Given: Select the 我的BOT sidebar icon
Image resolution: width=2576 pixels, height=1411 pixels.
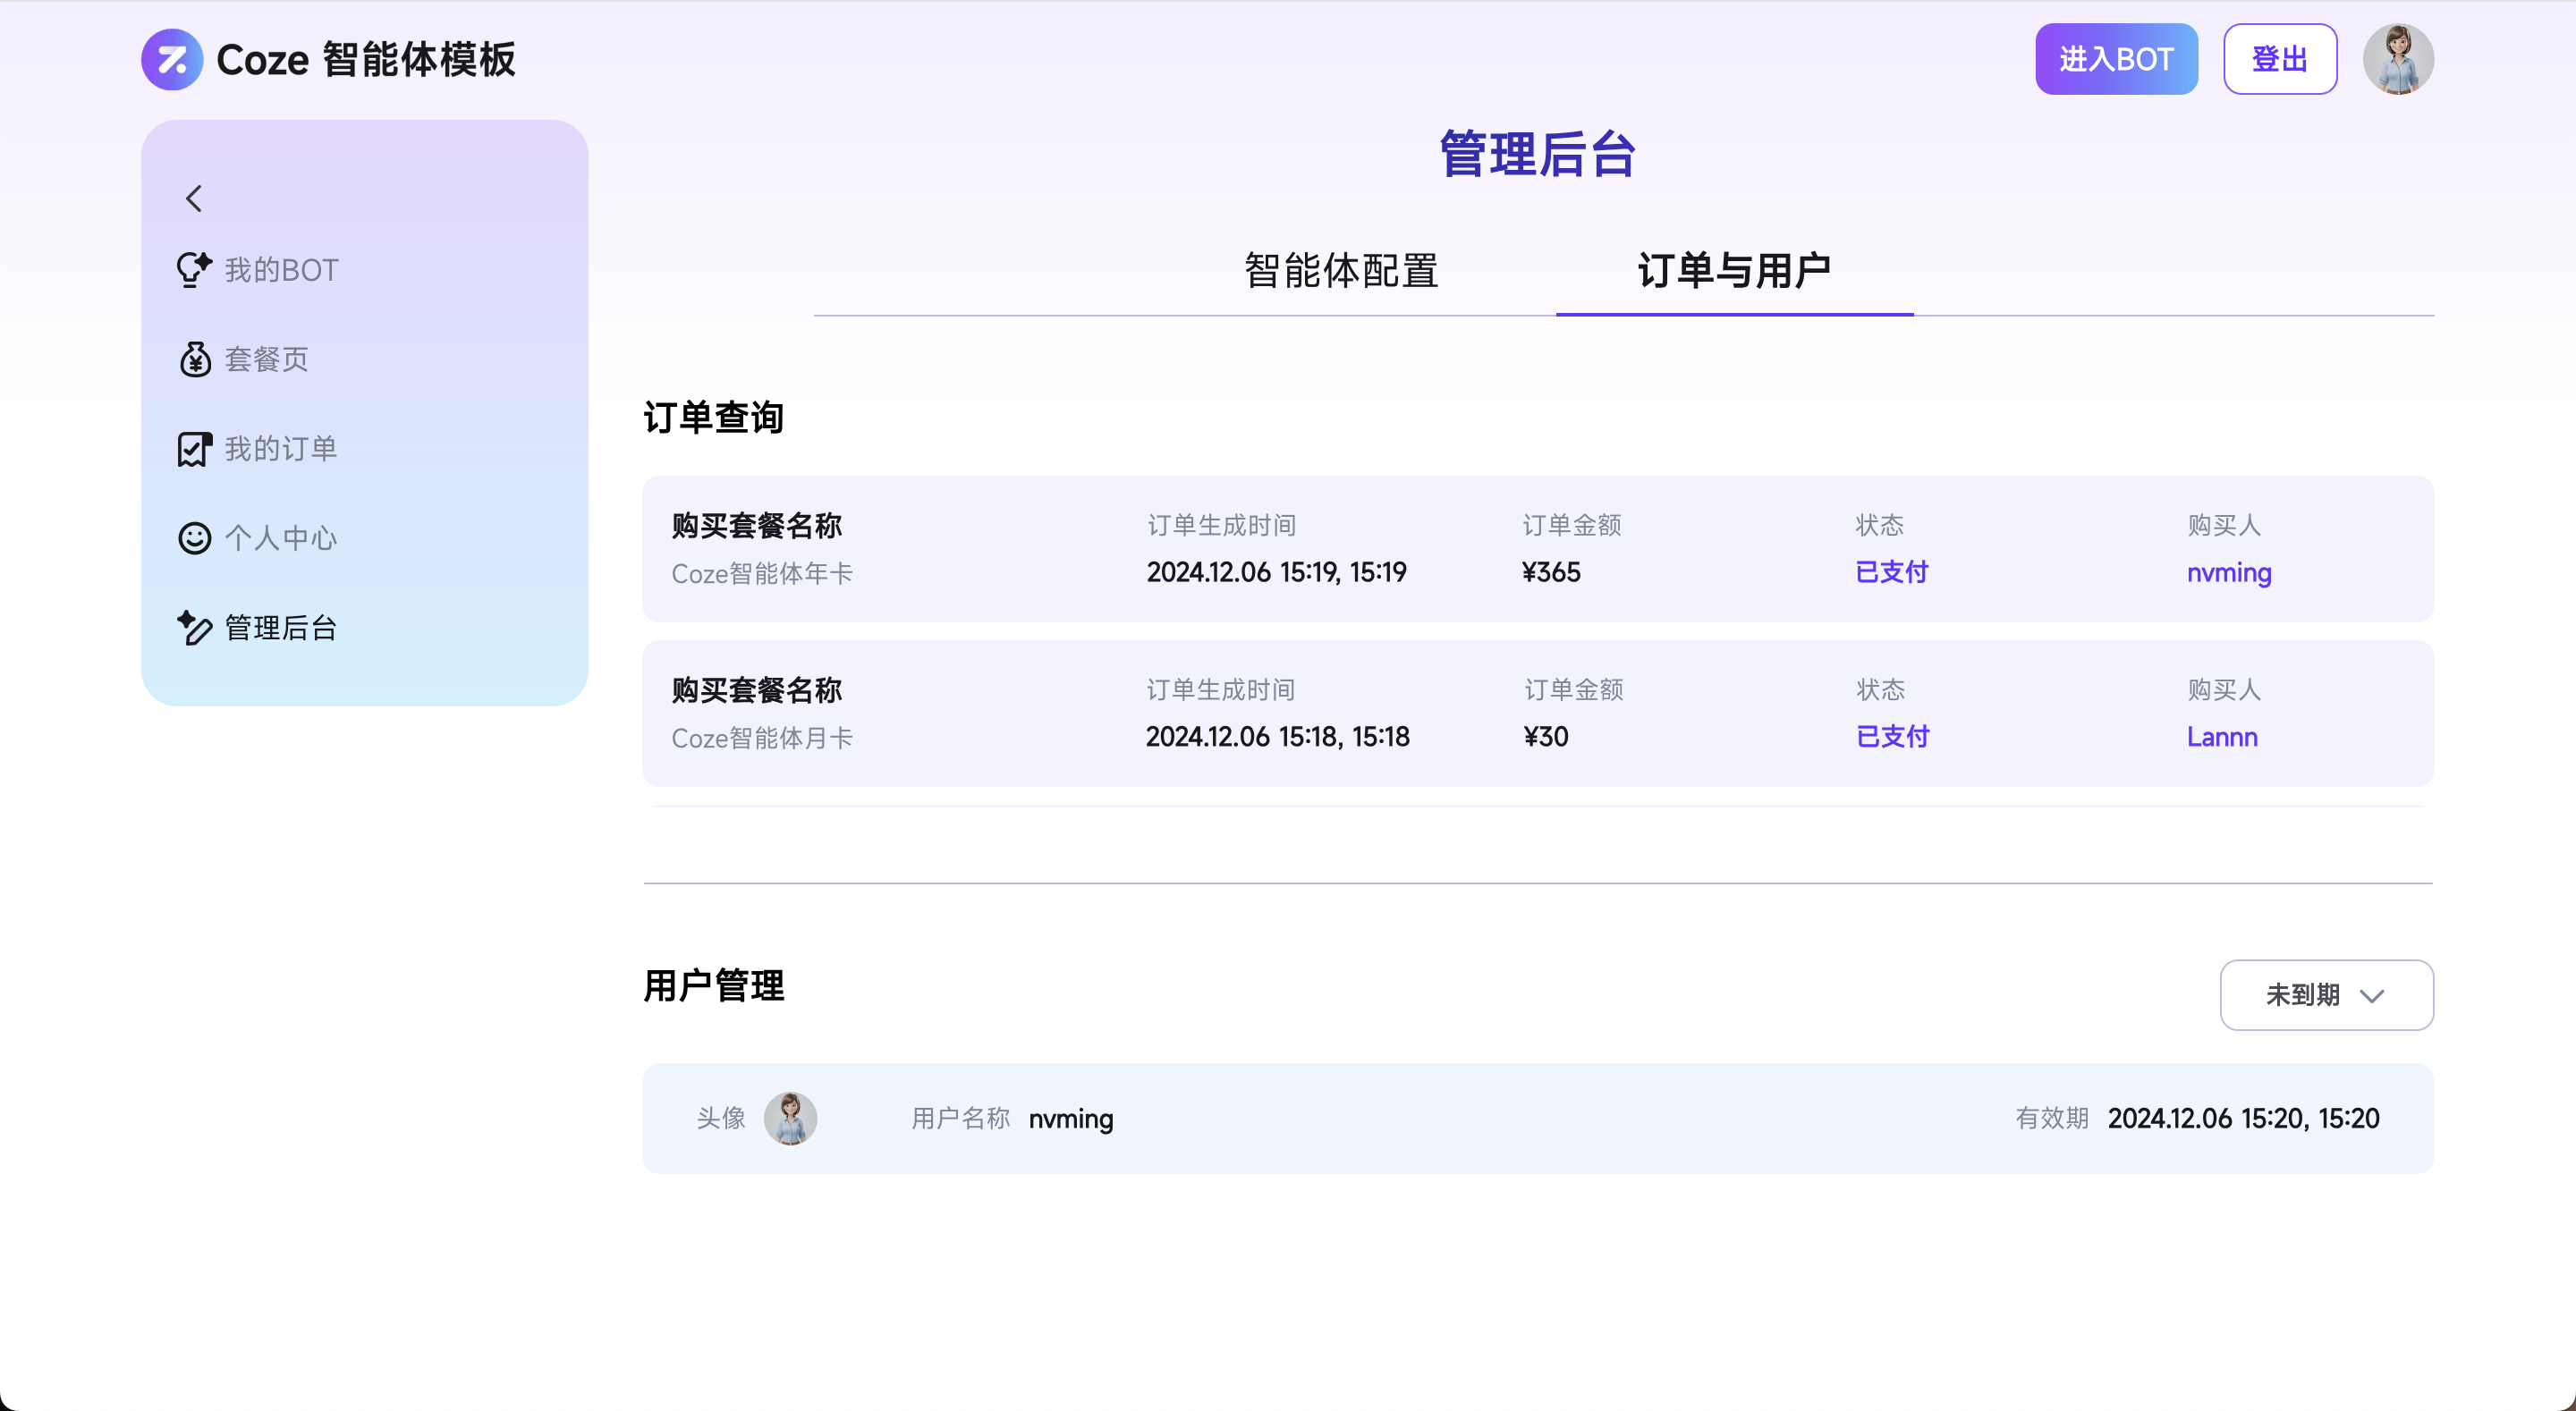Looking at the screenshot, I should click(193, 269).
